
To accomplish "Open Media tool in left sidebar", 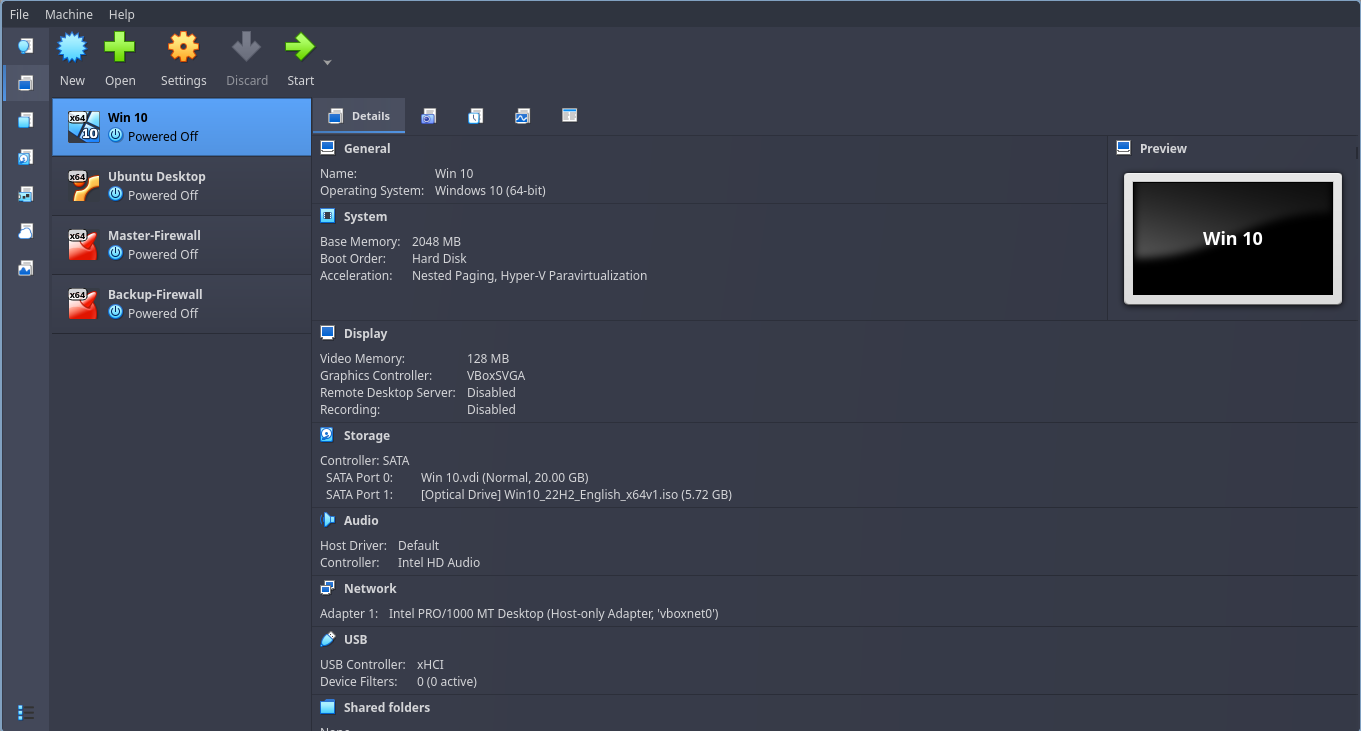I will coord(26,157).
